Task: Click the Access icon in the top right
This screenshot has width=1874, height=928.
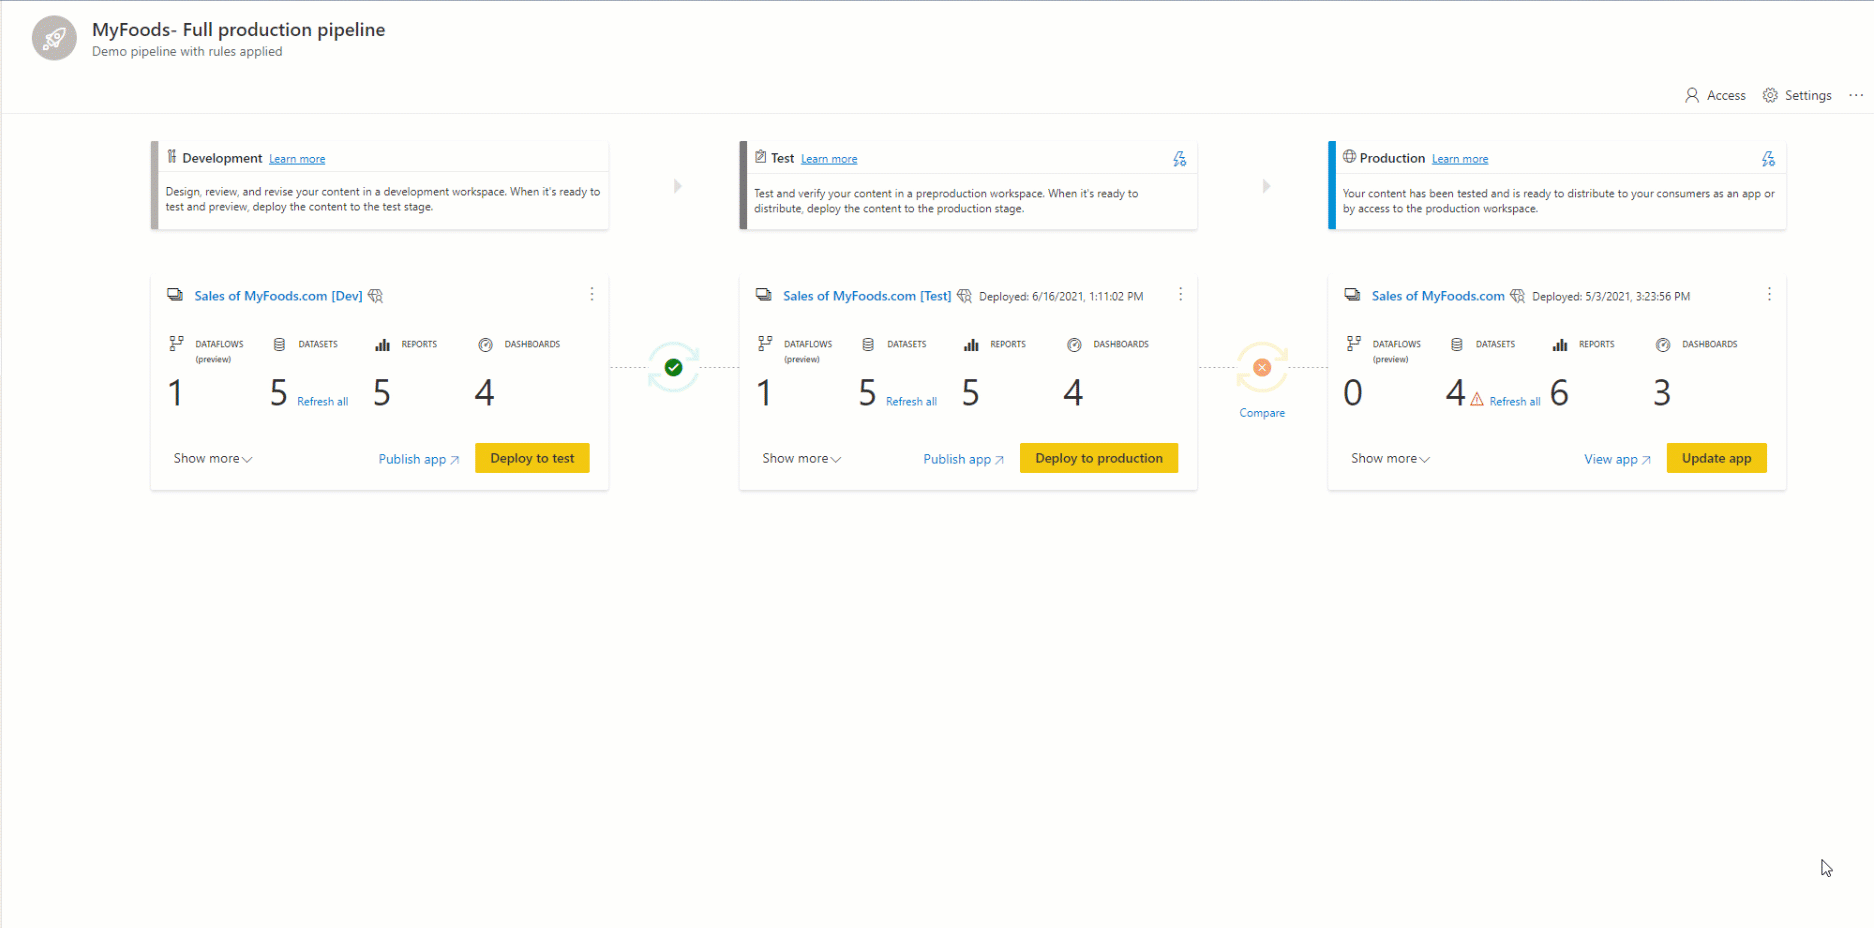Action: (x=1692, y=95)
